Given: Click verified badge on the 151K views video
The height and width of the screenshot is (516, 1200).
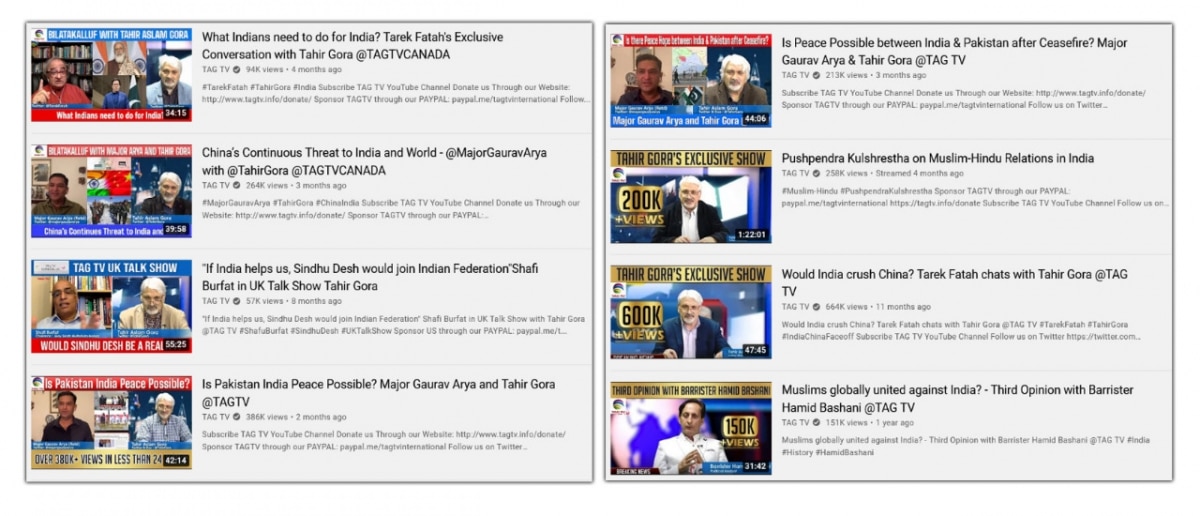Looking at the screenshot, I should point(817,423).
